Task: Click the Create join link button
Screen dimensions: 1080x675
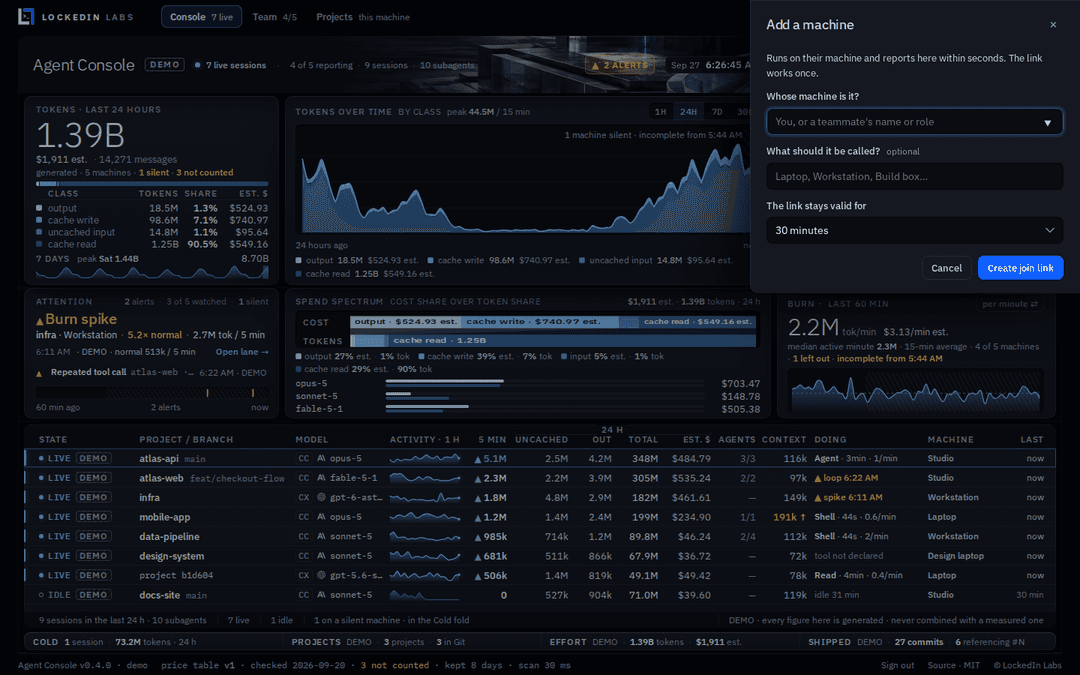Action: (x=1020, y=268)
